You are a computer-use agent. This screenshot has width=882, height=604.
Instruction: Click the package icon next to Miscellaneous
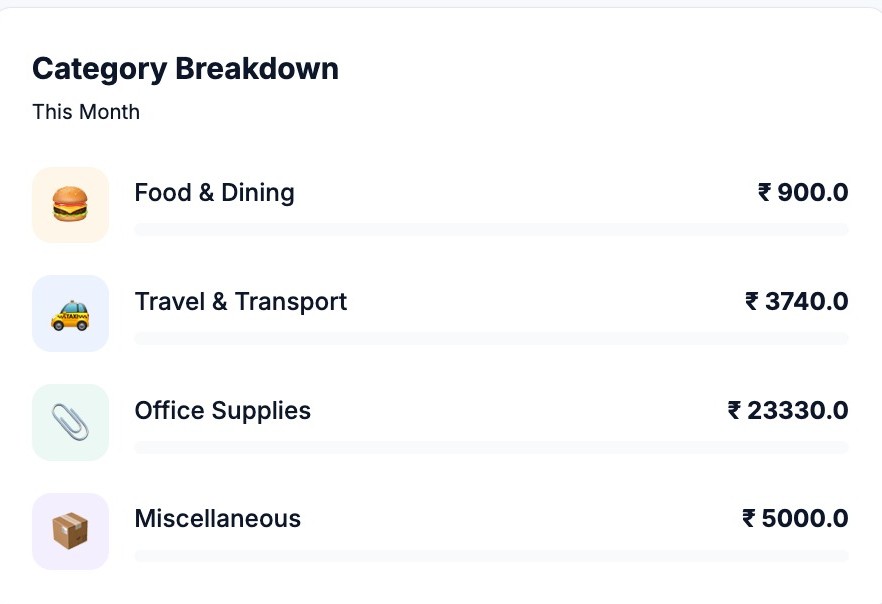70,531
